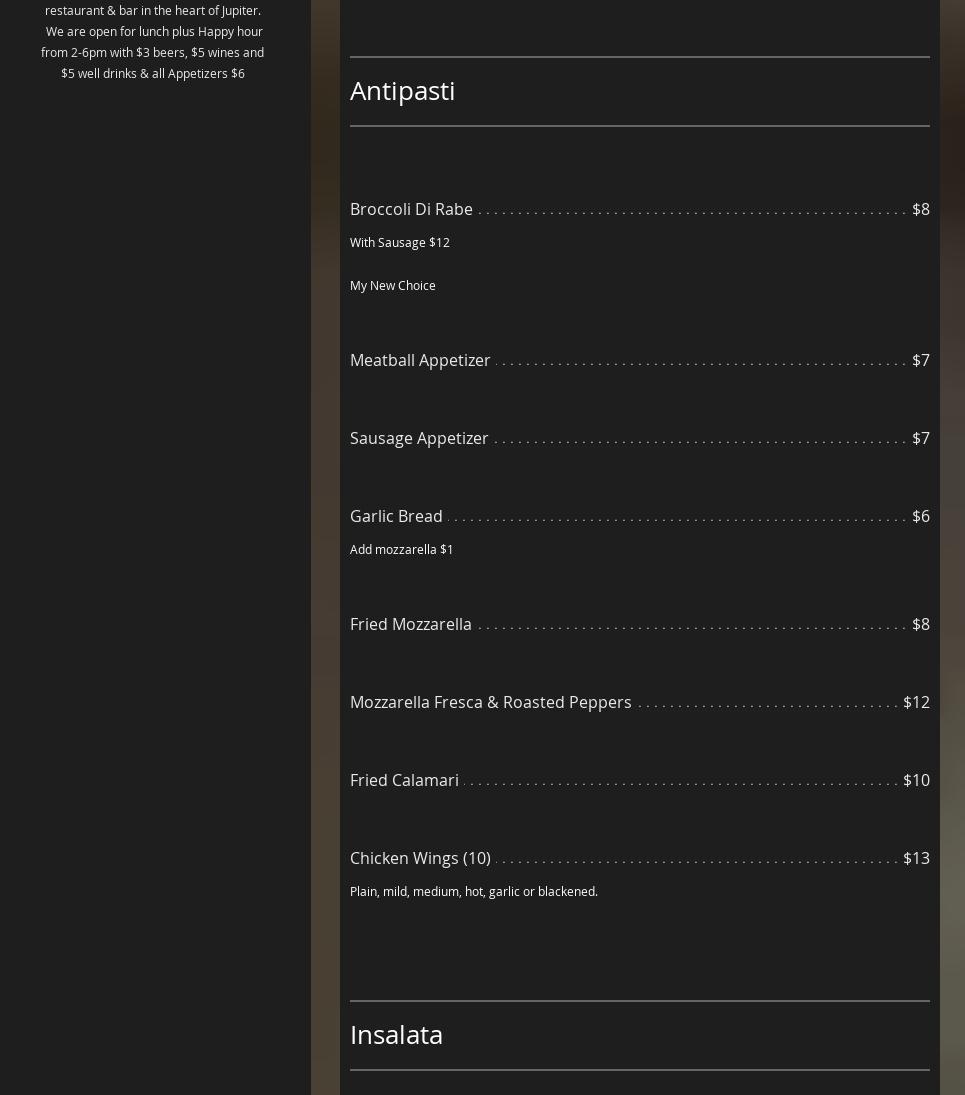
Task: Click the "My New Choice" text
Action: [392, 285]
